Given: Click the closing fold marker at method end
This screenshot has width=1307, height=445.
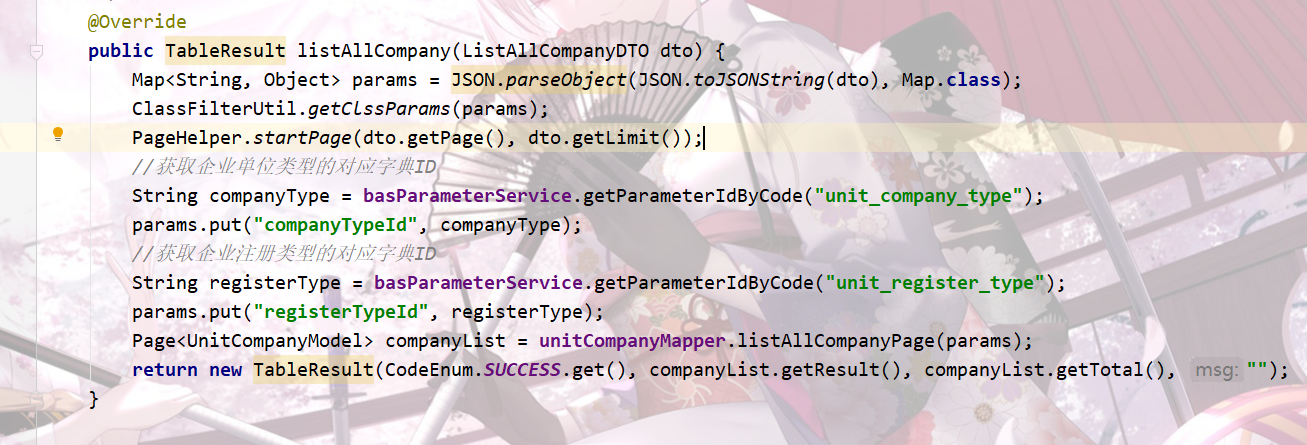Looking at the screenshot, I should pyautogui.click(x=36, y=398).
